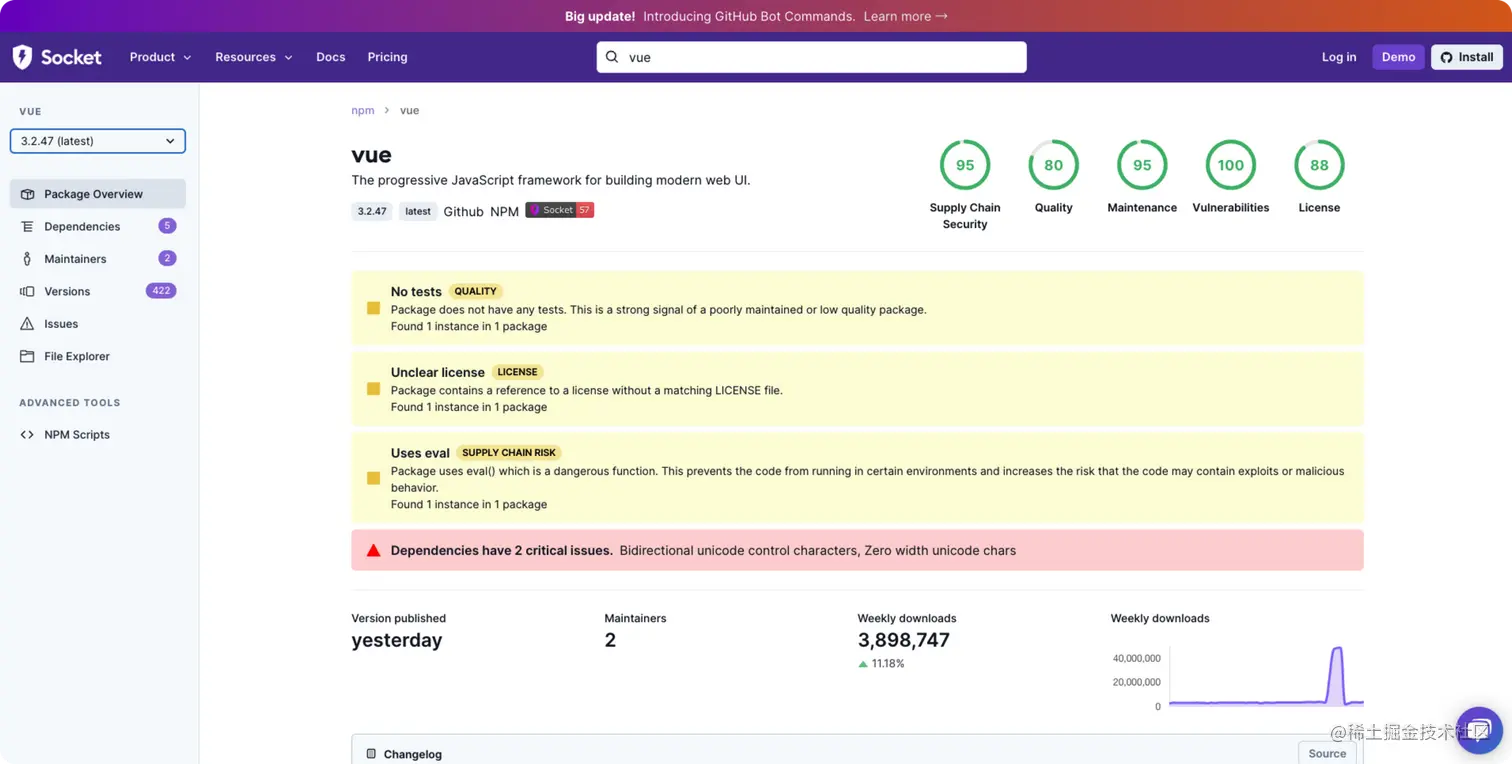1512x764 pixels.
Task: Click the 3.2.47 version tag
Action: 372,211
